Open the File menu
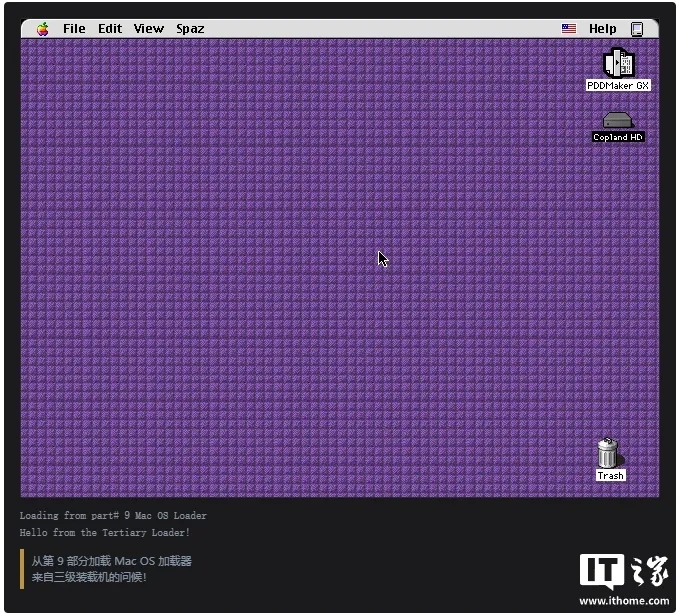The height and width of the screenshot is (615, 680). (x=74, y=29)
